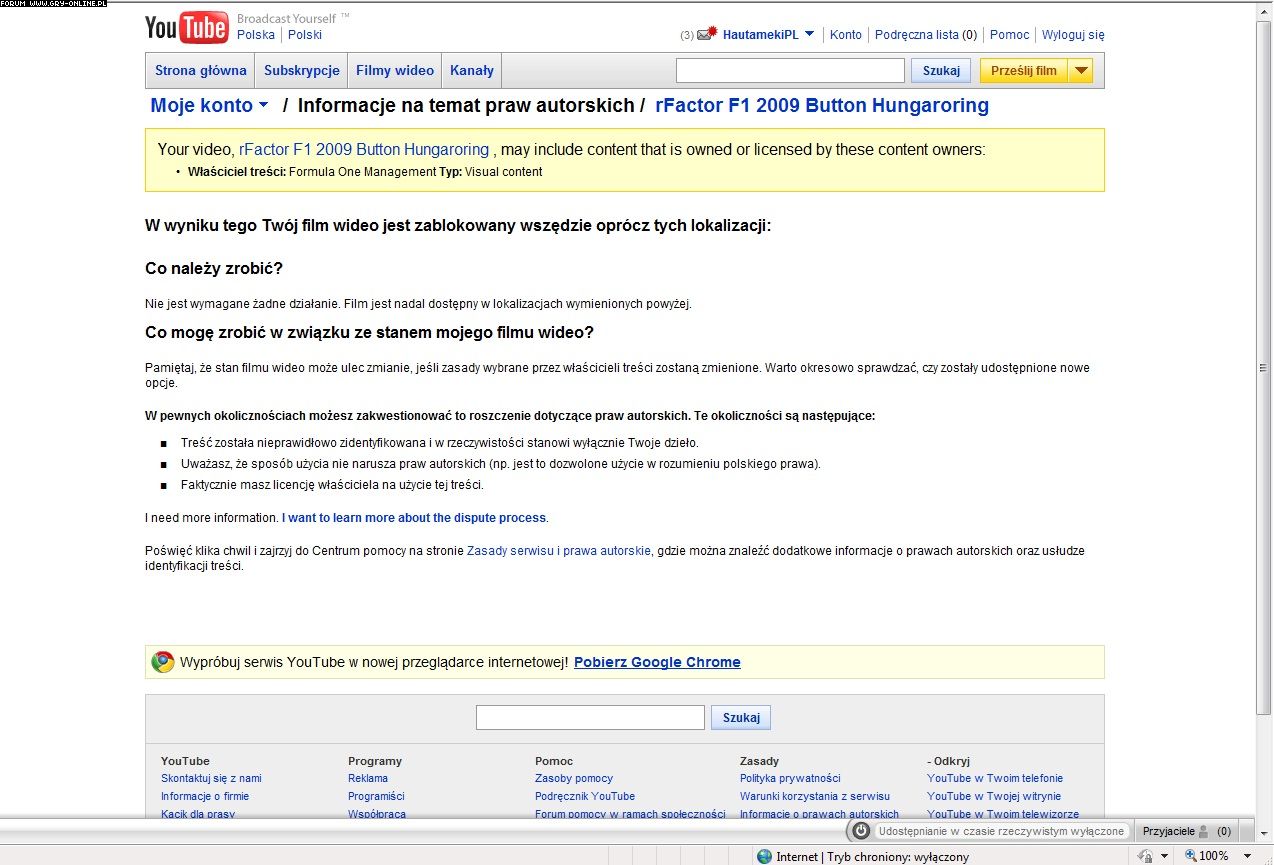1274x865 pixels.
Task: Click the Co należy zrobić? heading
Action: [214, 269]
